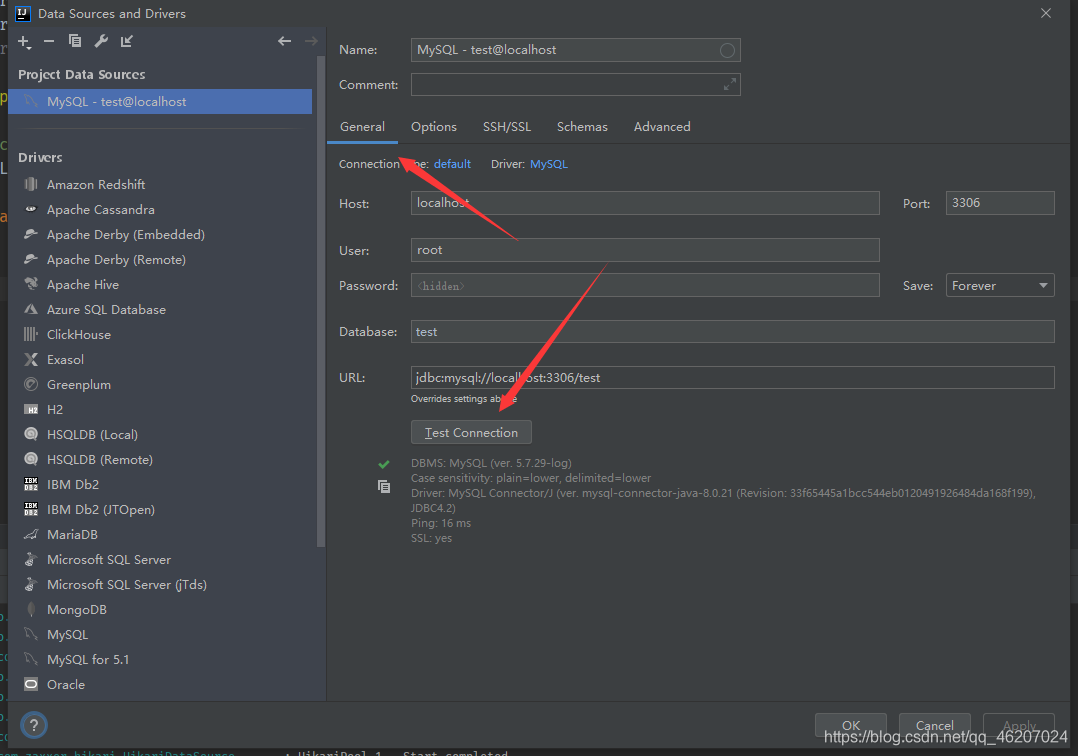This screenshot has height=756, width=1078.
Task: Select HSQLDB (Remote) driver
Action: point(100,460)
